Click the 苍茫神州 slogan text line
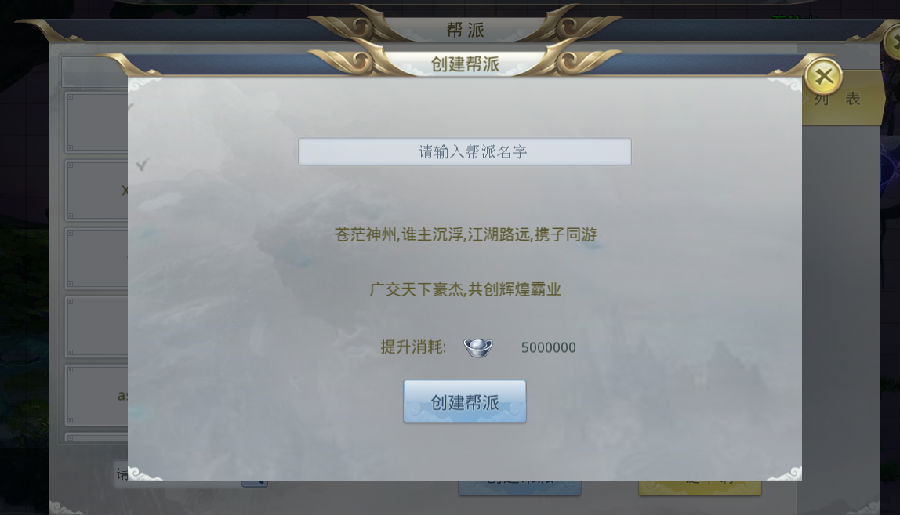This screenshot has width=900, height=515. coord(465,234)
